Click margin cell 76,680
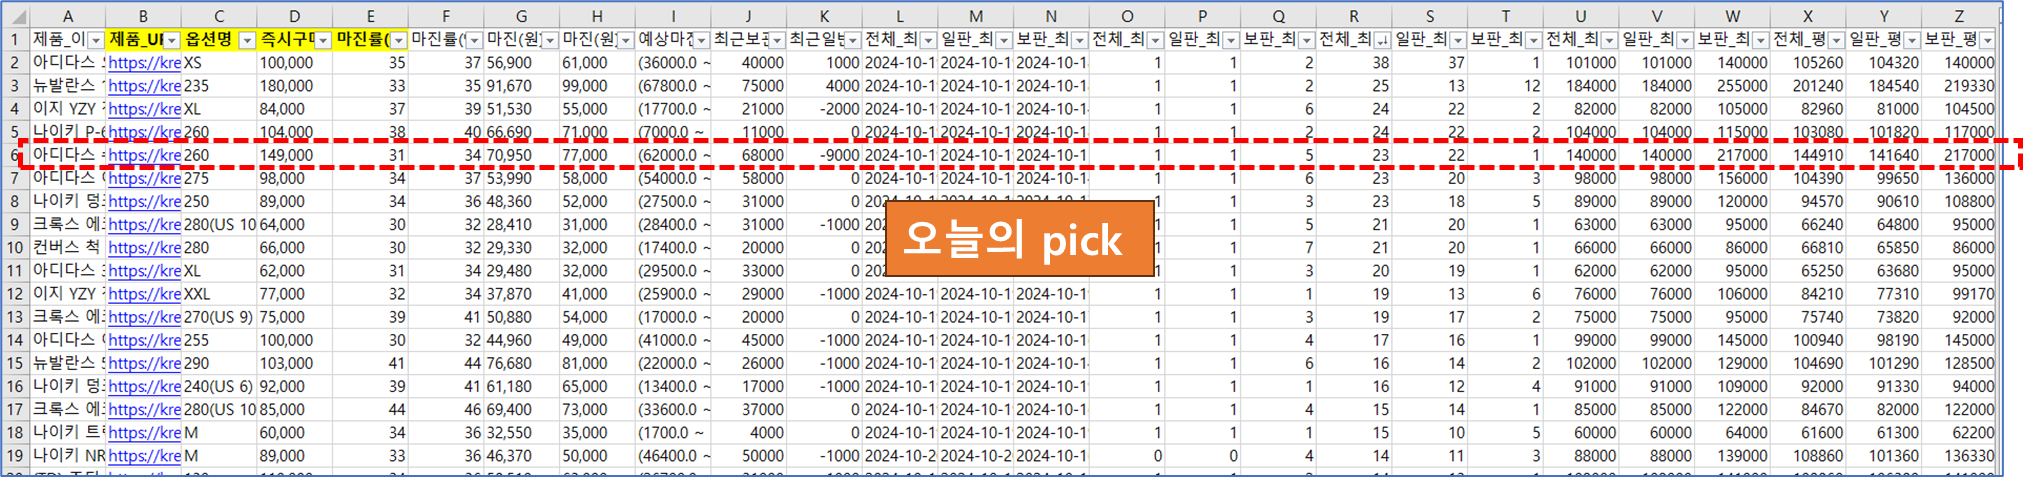 521,363
